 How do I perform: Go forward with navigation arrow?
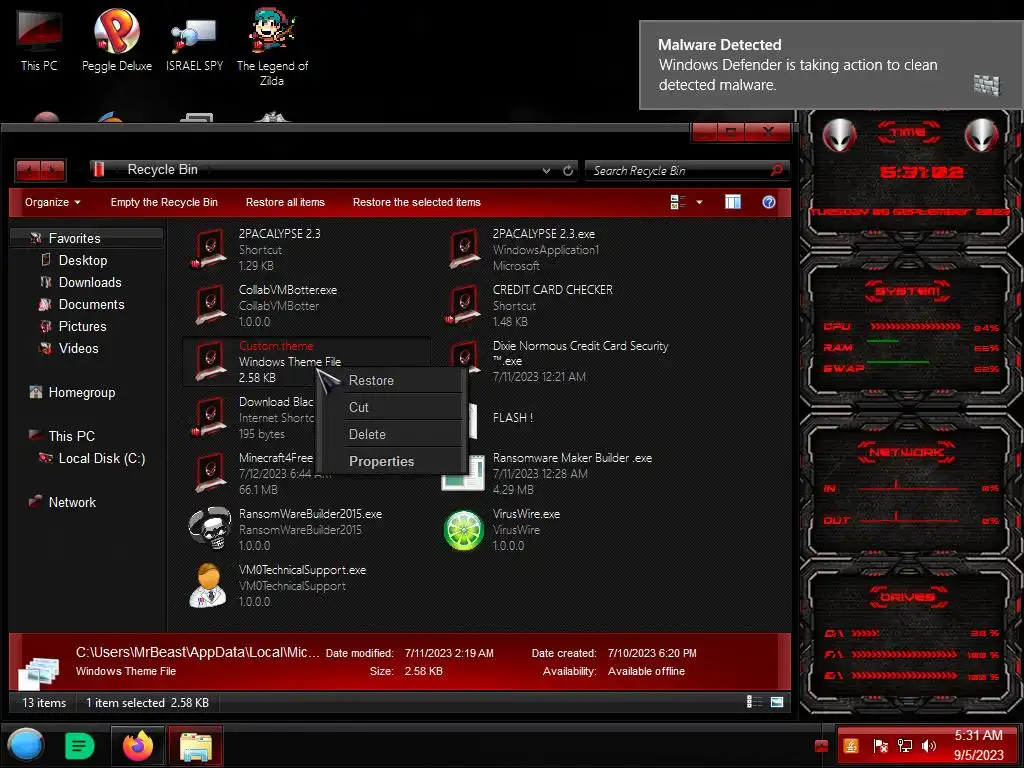(53, 170)
